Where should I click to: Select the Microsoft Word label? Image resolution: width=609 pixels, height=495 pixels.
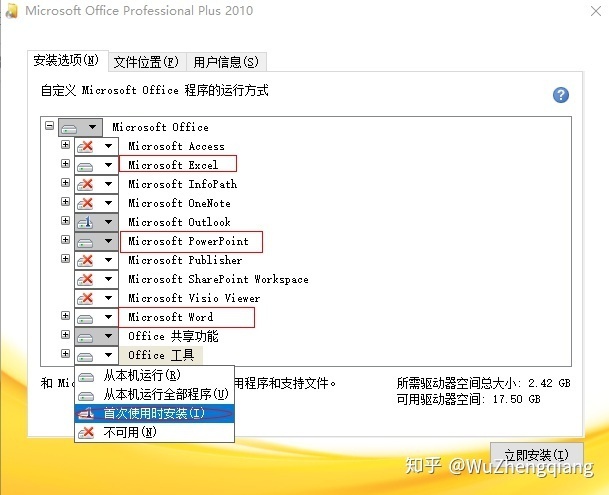click(171, 317)
